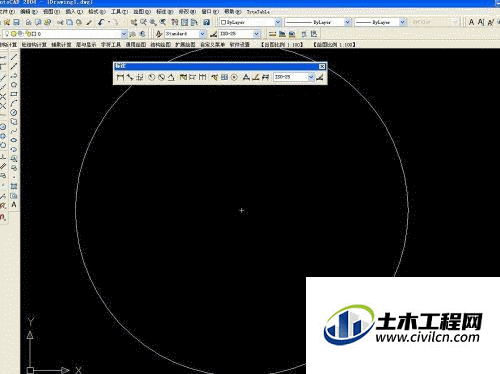Click the Diameter dimension icon
Screen dimensions: 500x374
coord(161,77)
